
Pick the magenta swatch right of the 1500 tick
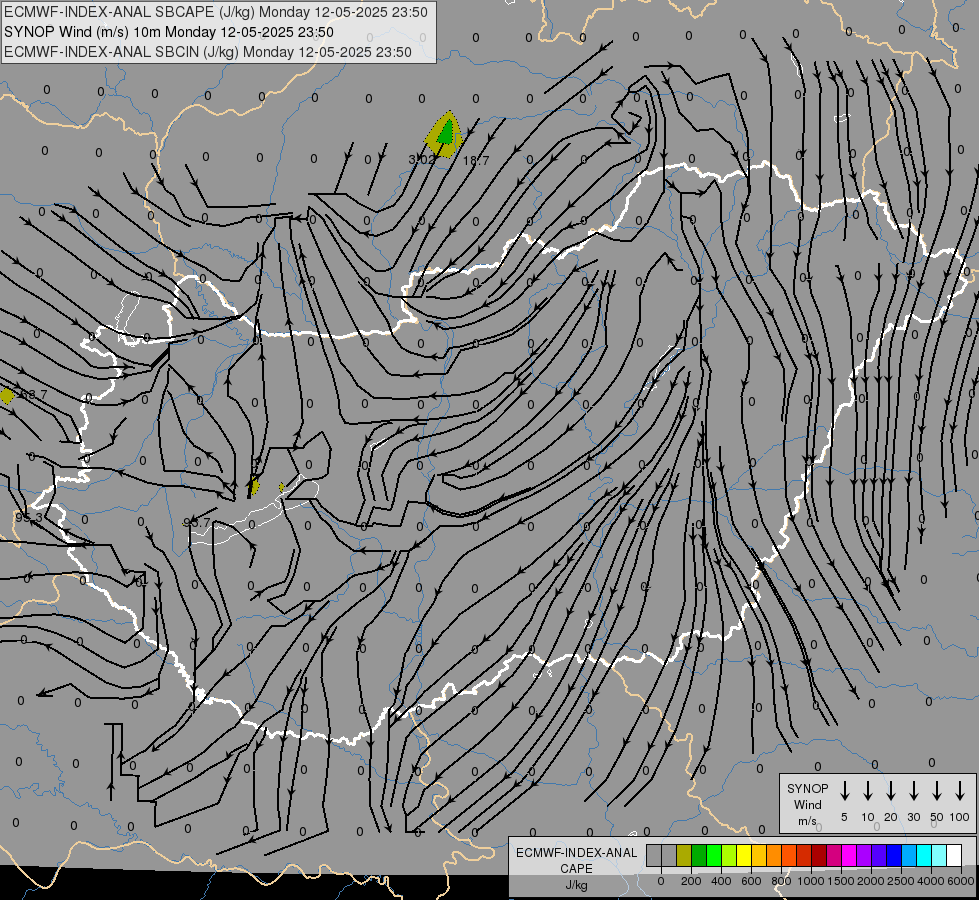tap(849, 856)
